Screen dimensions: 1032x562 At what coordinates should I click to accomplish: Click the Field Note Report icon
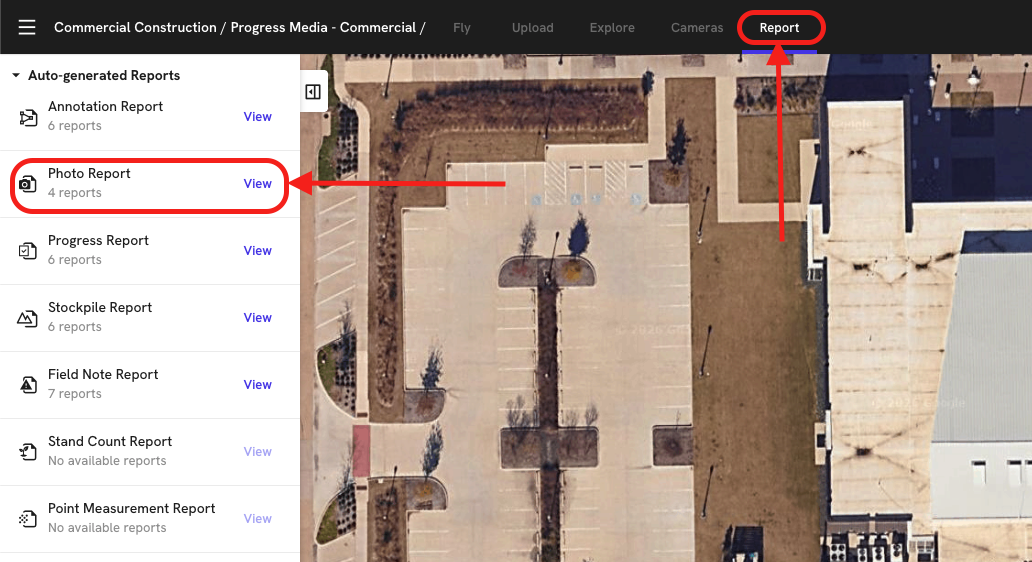point(28,385)
